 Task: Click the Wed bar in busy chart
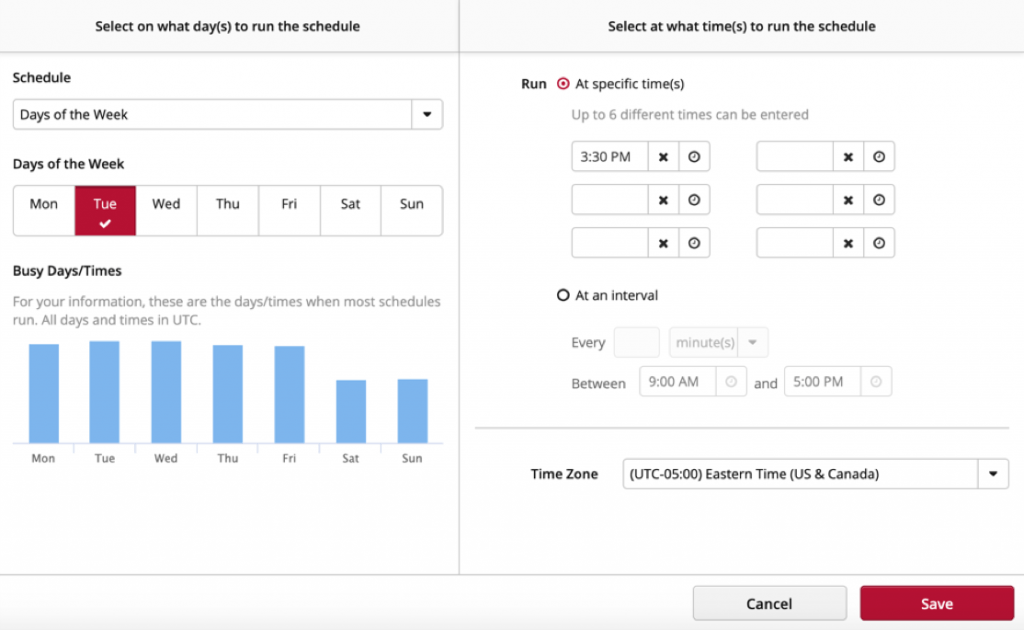tap(166, 392)
